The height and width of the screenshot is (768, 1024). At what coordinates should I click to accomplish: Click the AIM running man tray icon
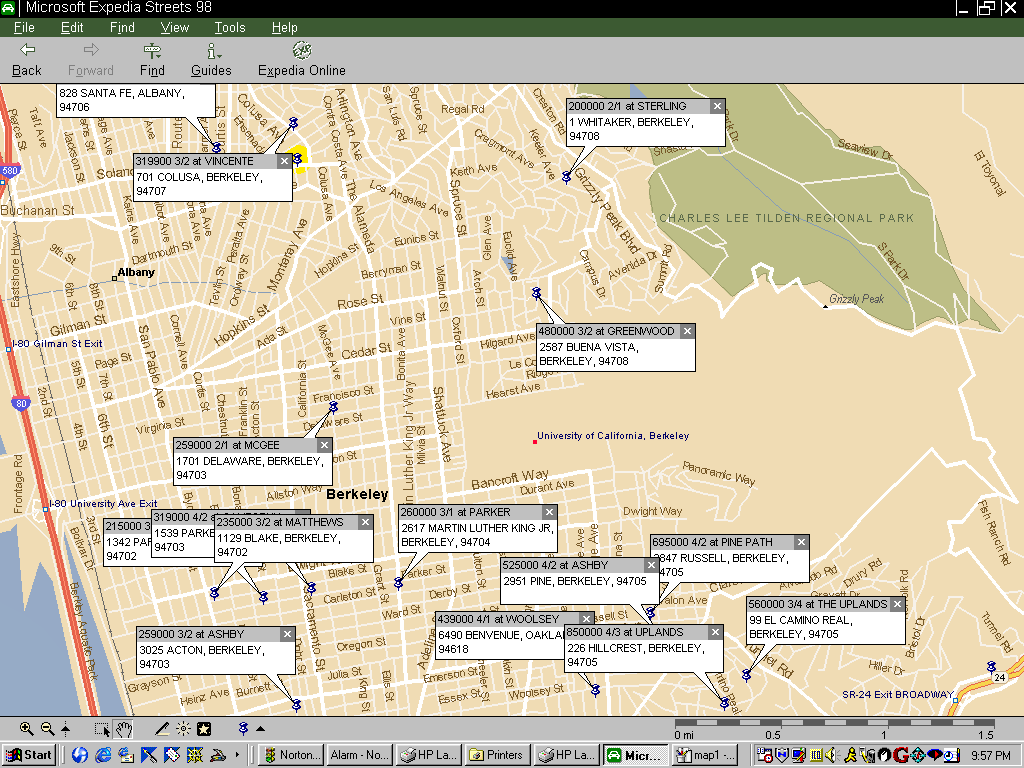click(850, 755)
